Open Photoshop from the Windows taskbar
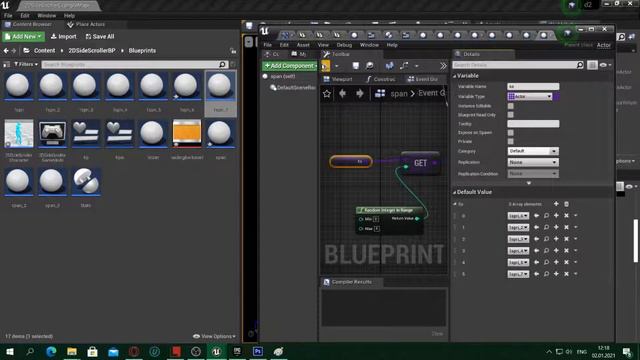Screen dimensions: 640x360 click(x=258, y=351)
